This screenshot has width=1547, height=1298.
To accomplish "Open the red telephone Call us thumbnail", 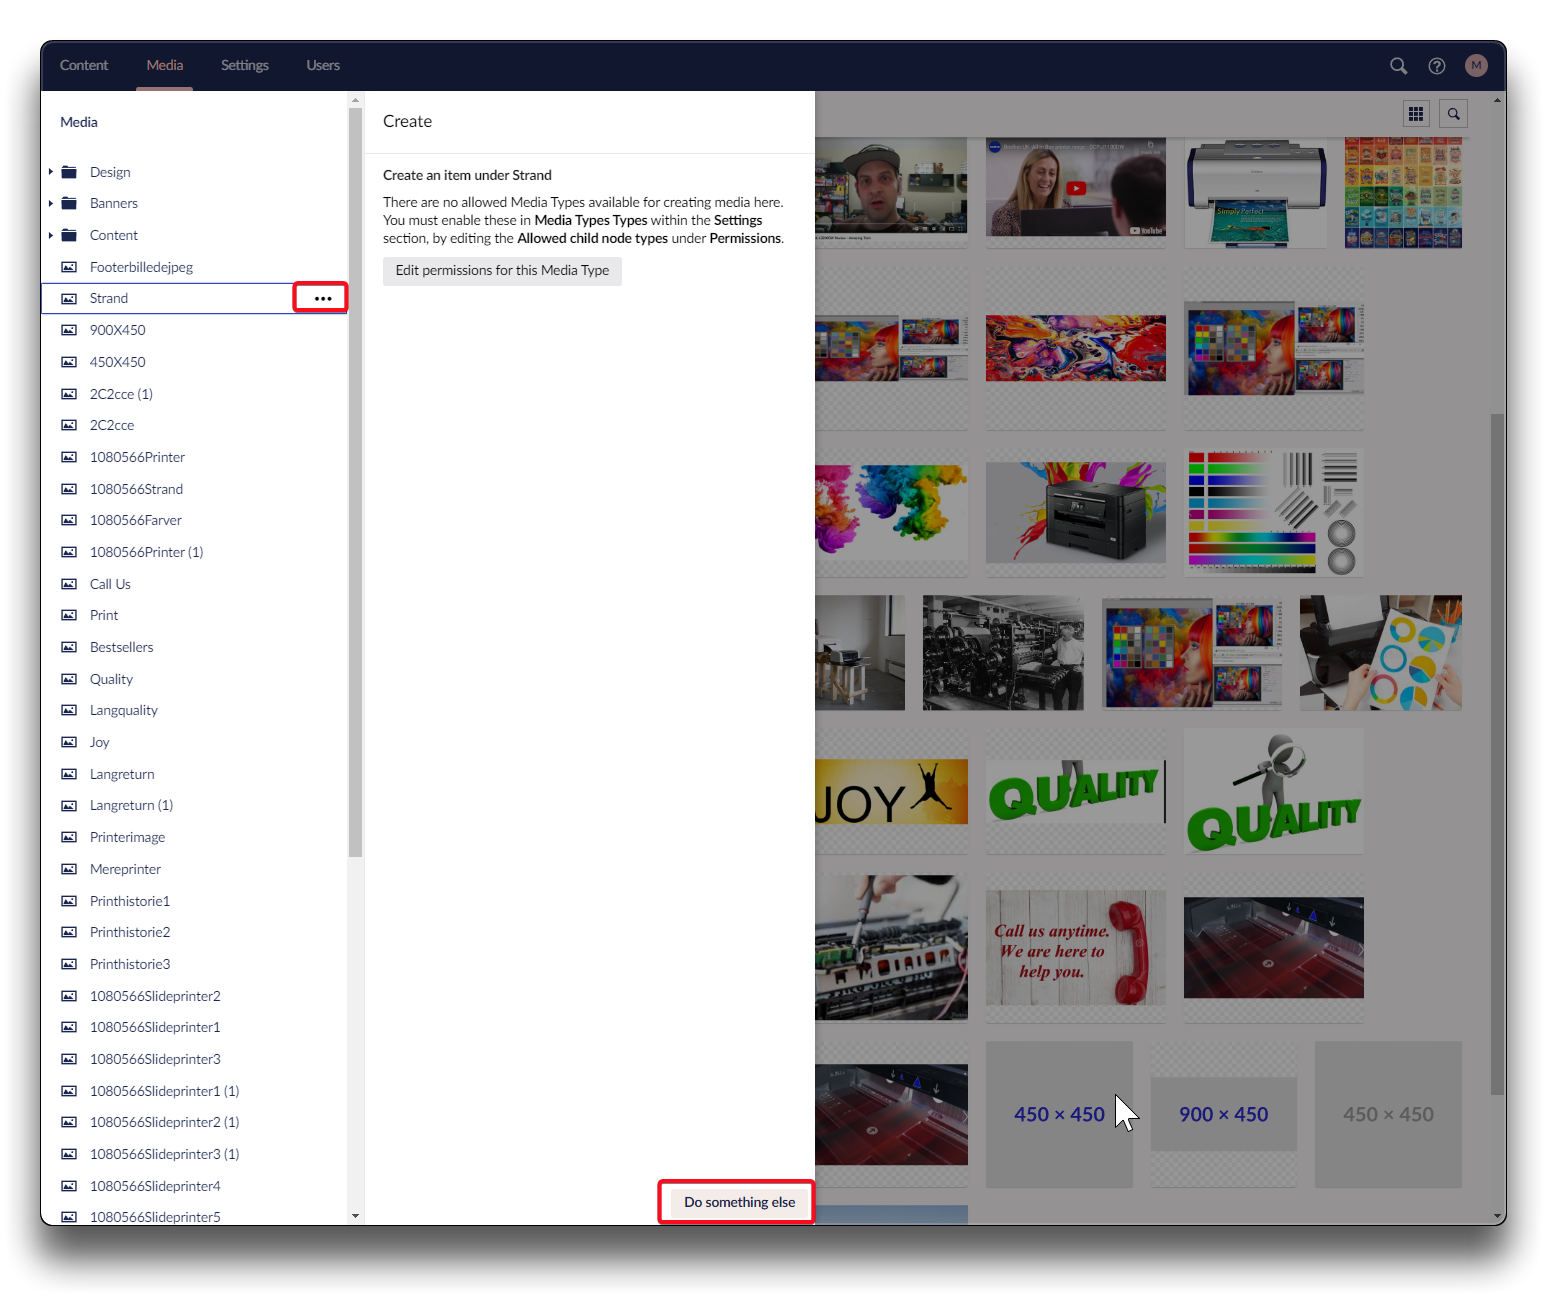I will 1075,947.
